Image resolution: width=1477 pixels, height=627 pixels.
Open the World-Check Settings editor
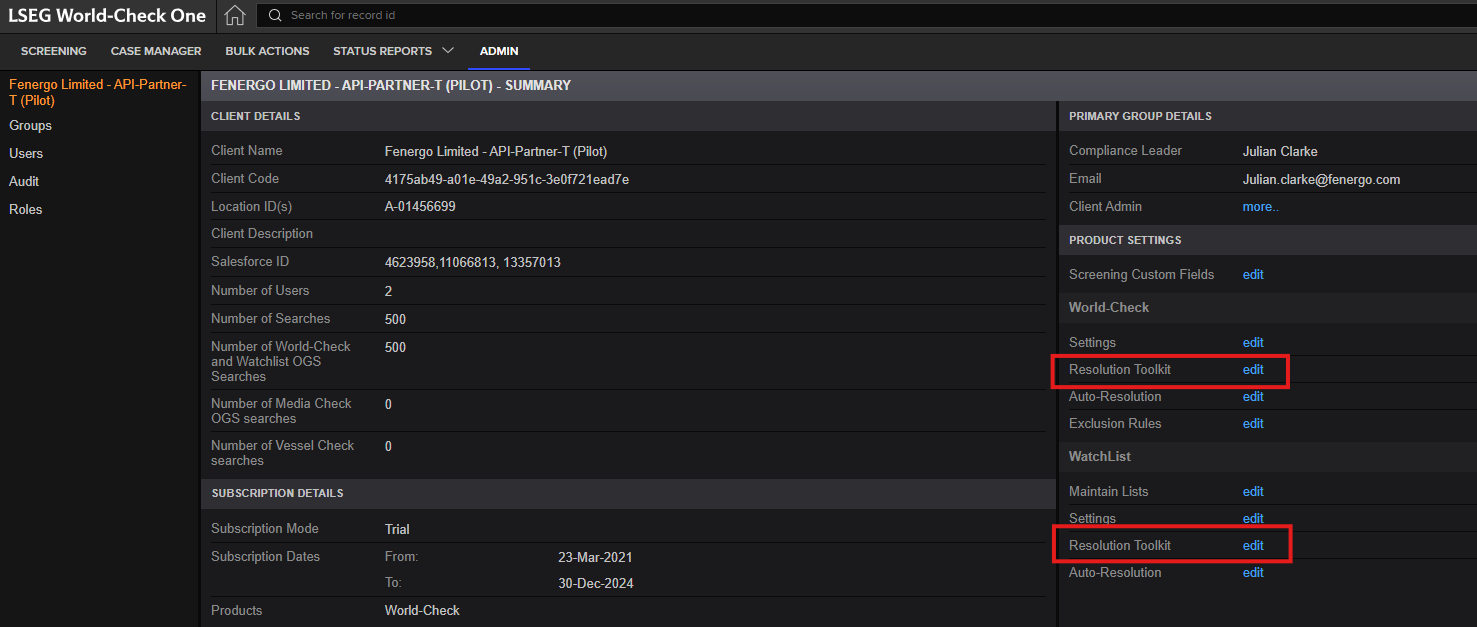tap(1253, 342)
